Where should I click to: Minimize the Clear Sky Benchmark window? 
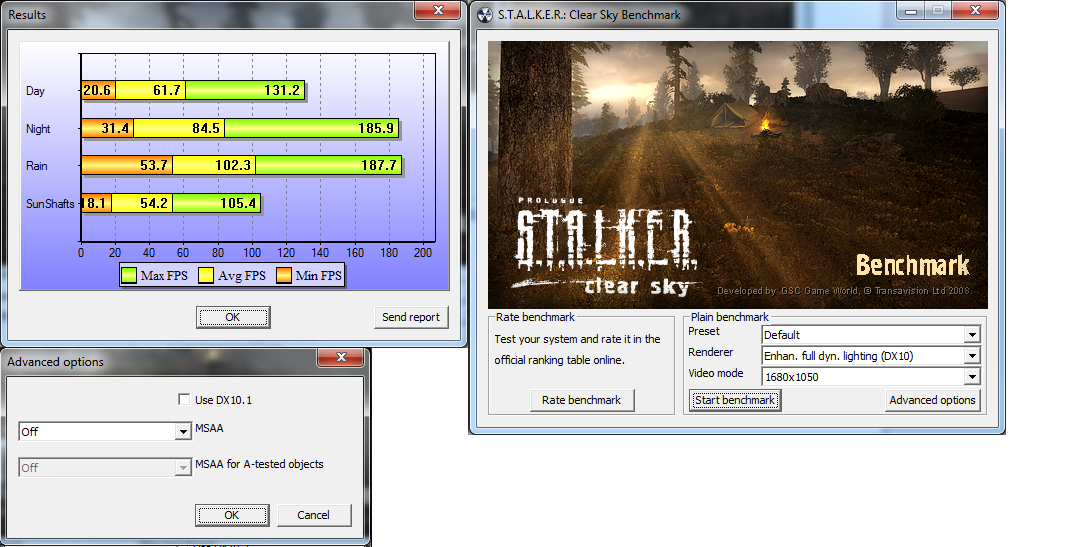[910, 10]
